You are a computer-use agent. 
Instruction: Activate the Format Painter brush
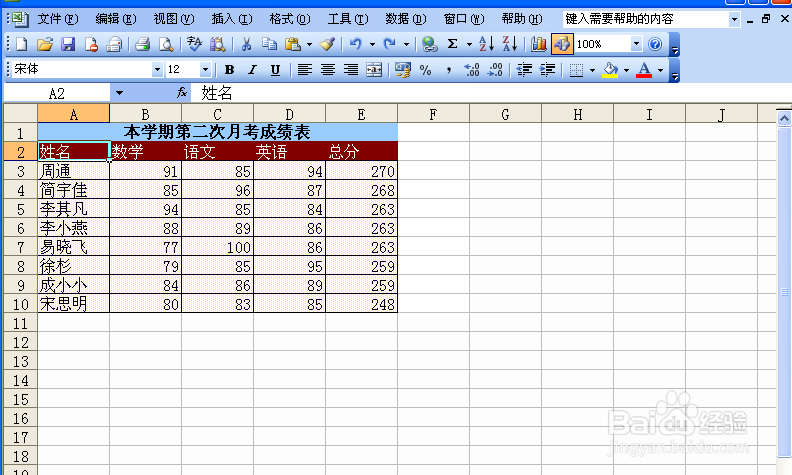pos(327,44)
